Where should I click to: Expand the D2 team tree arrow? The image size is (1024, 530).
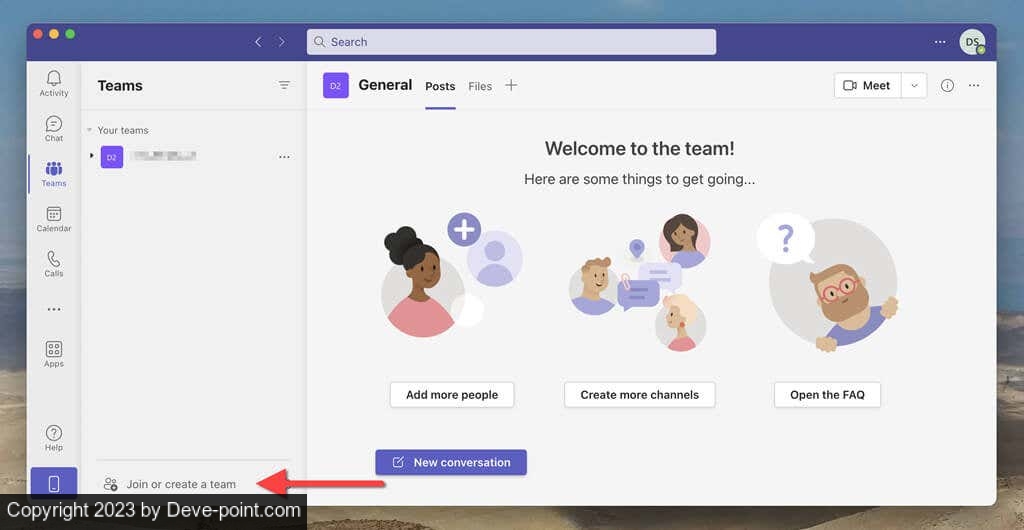[92, 156]
